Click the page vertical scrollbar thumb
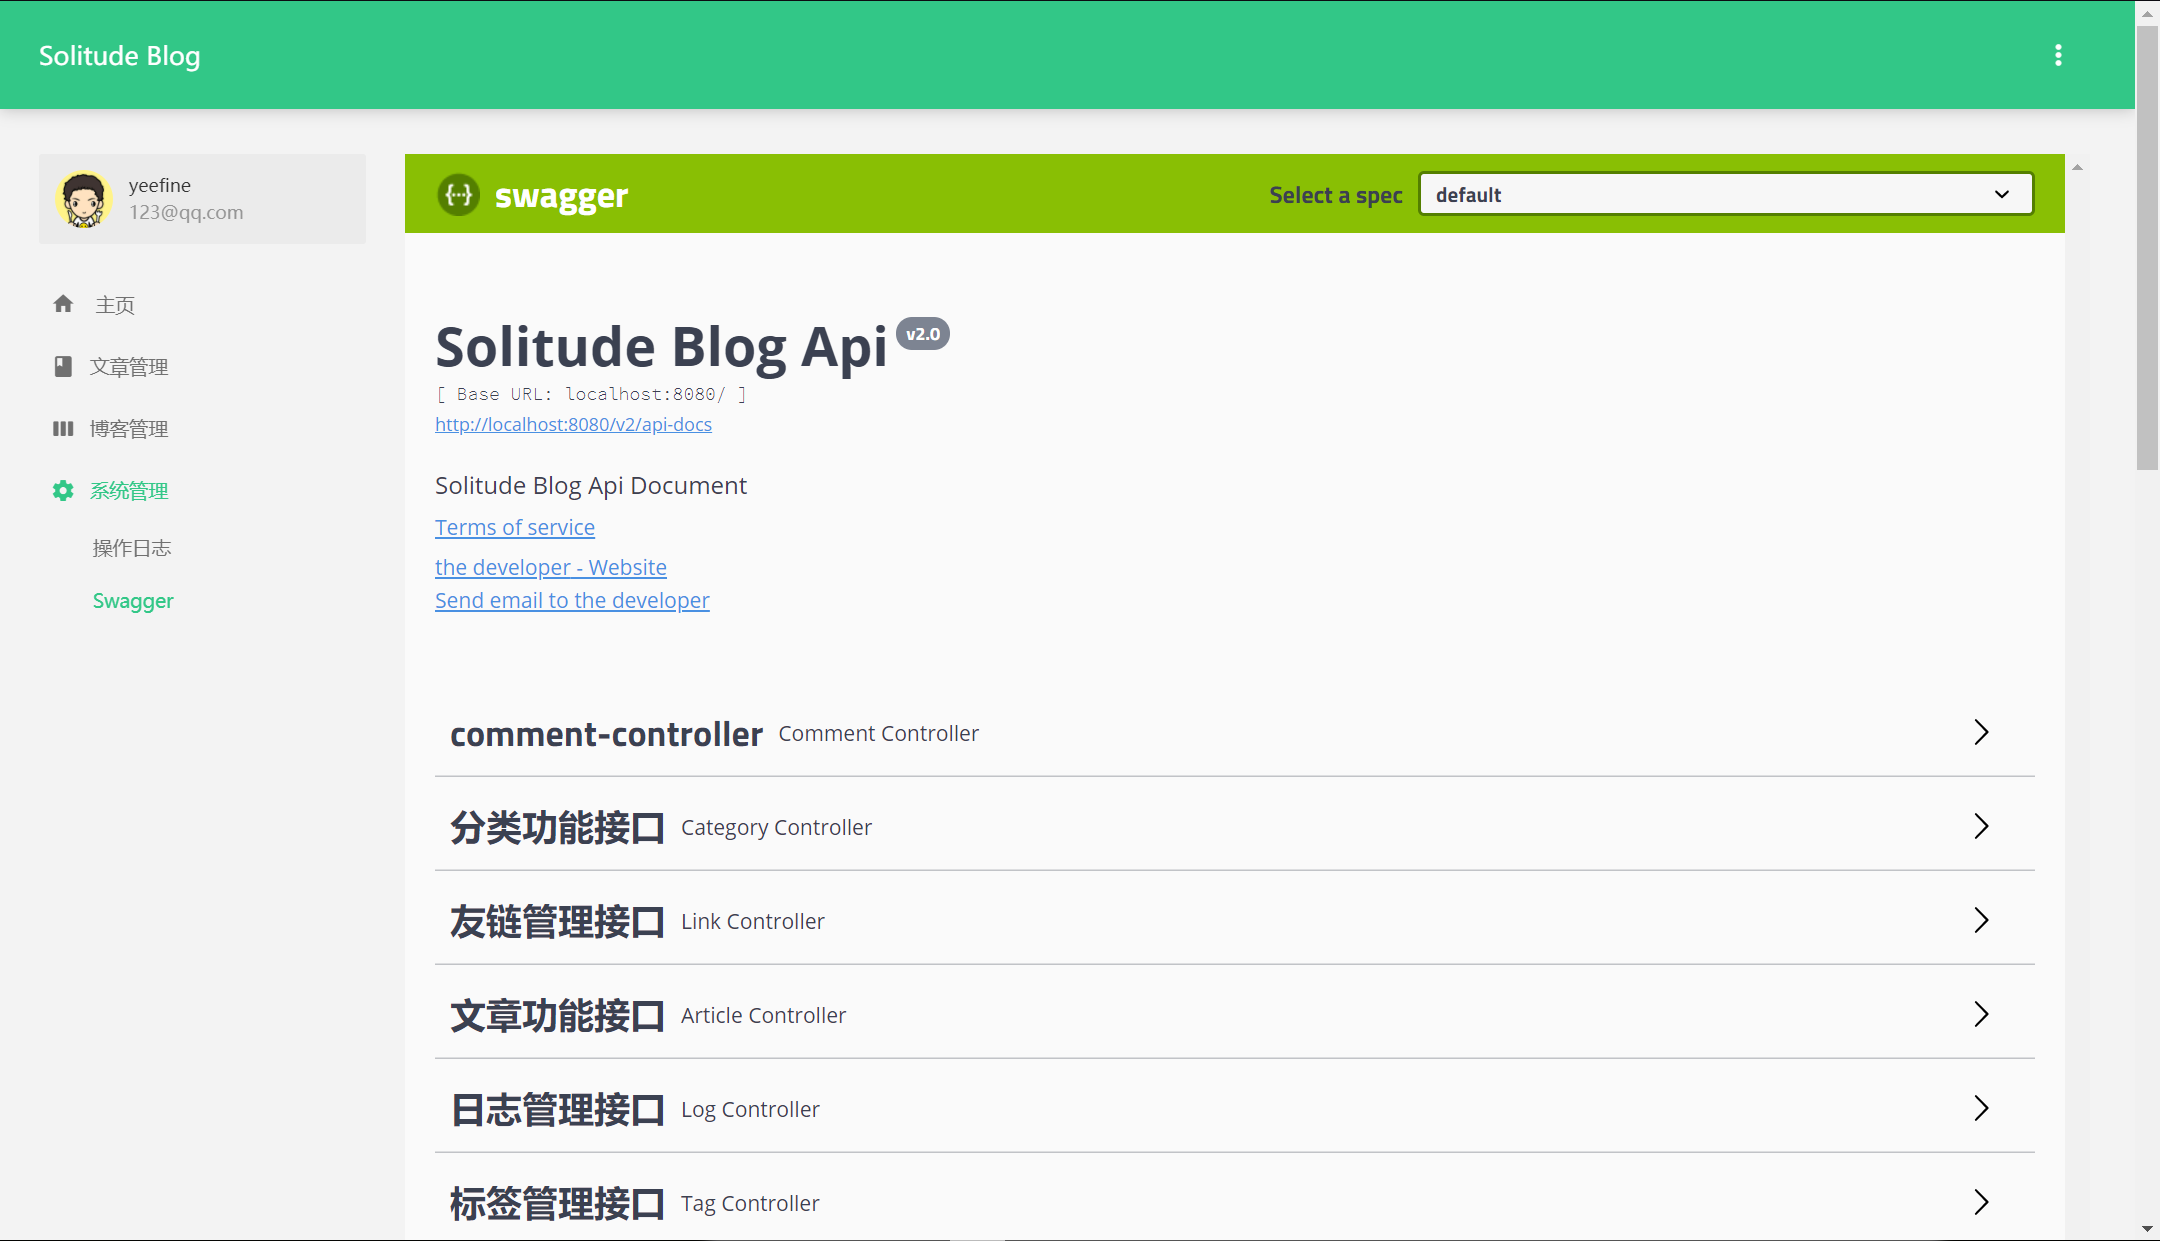Screen dimensions: 2160x1241 click(x=2147, y=250)
